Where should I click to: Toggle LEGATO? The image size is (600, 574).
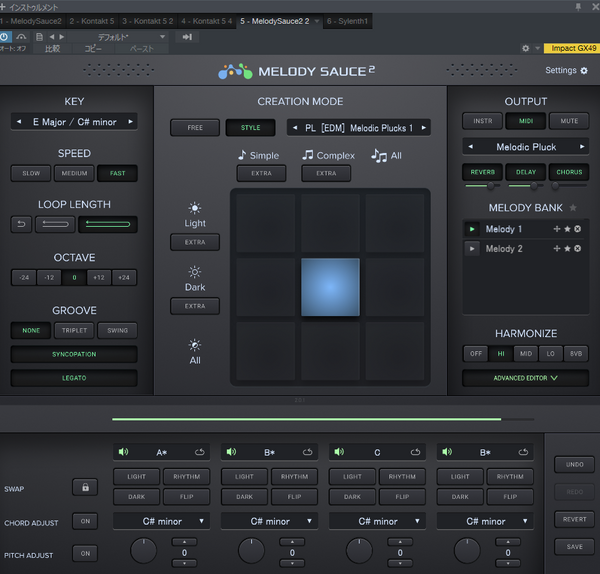pos(74,378)
